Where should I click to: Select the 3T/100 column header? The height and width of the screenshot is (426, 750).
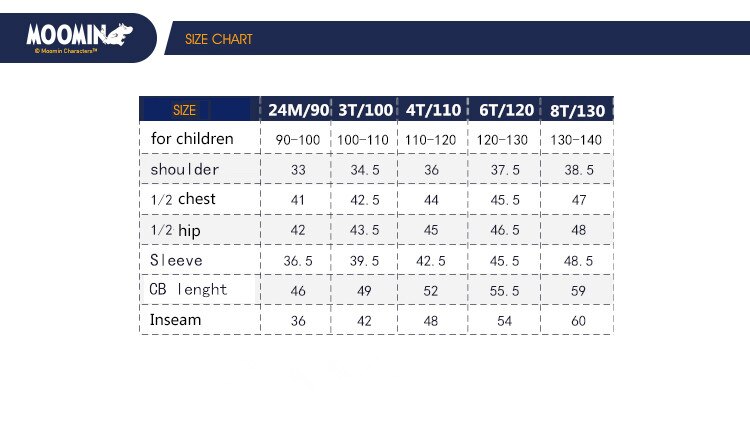(365, 110)
